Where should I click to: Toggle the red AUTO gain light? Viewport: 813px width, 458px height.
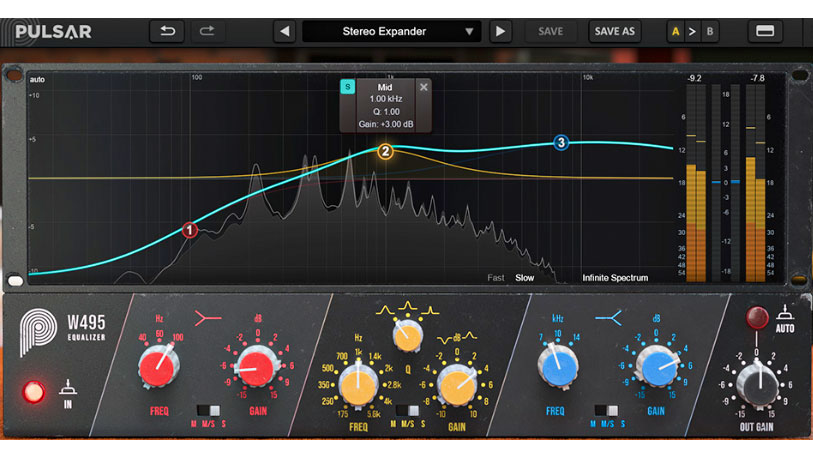click(756, 318)
